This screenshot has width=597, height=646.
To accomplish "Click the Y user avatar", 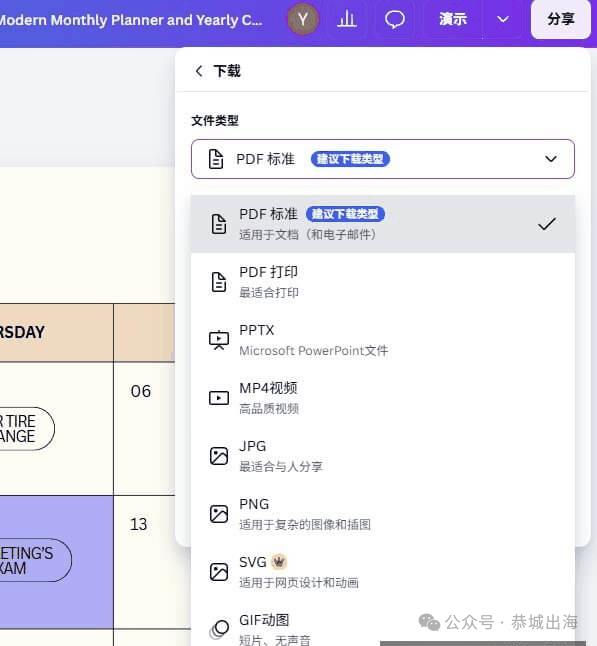I will point(303,19).
